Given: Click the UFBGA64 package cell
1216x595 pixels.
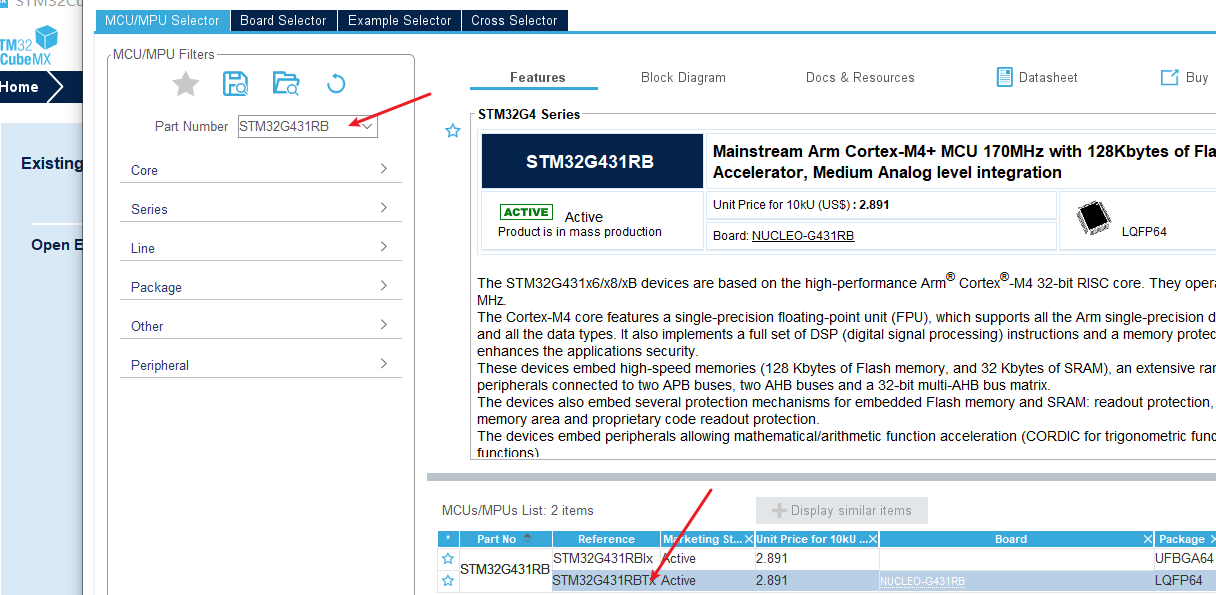Looking at the screenshot, I should point(1185,558).
